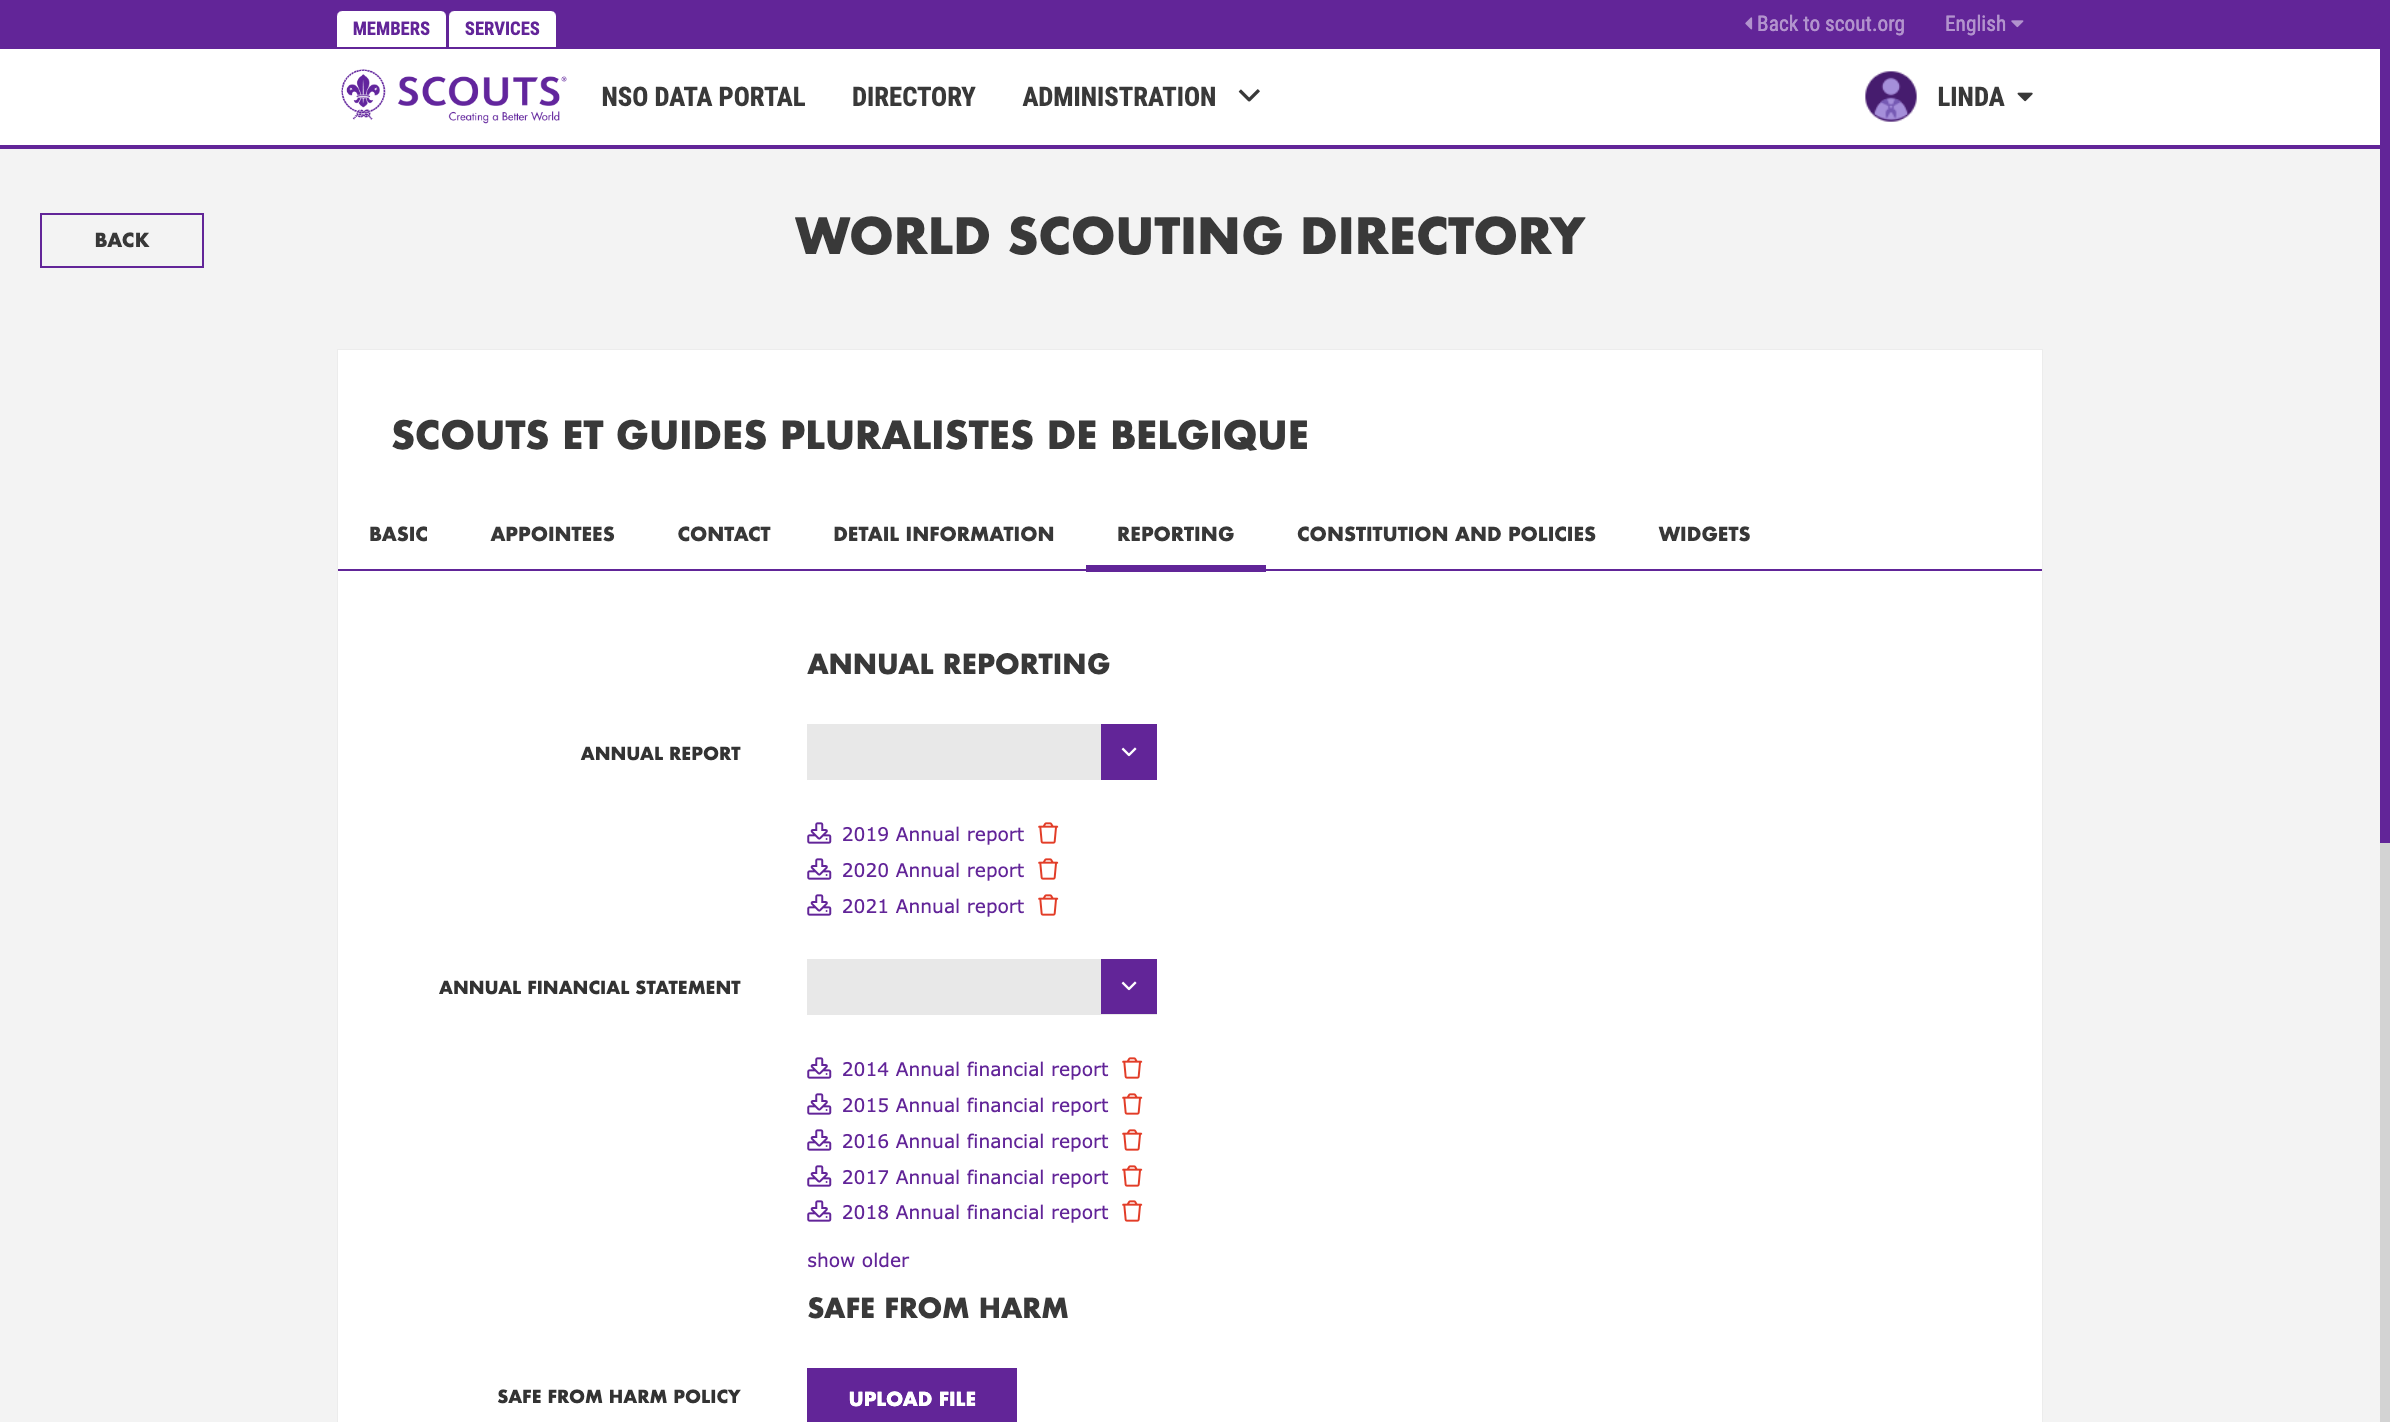Open Linda's profile avatar
Screen dimensions: 2390x1422
point(1890,96)
